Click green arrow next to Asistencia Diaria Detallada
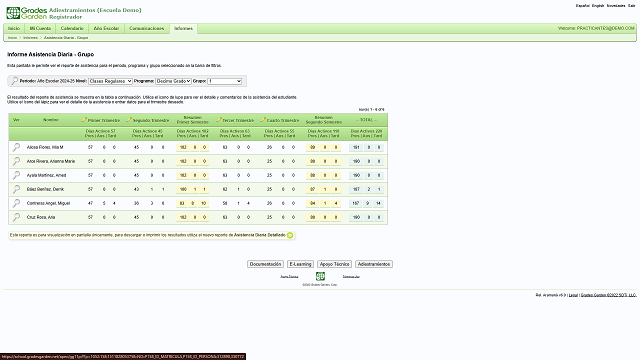Image resolution: width=640 pixels, height=360 pixels. pos(290,235)
